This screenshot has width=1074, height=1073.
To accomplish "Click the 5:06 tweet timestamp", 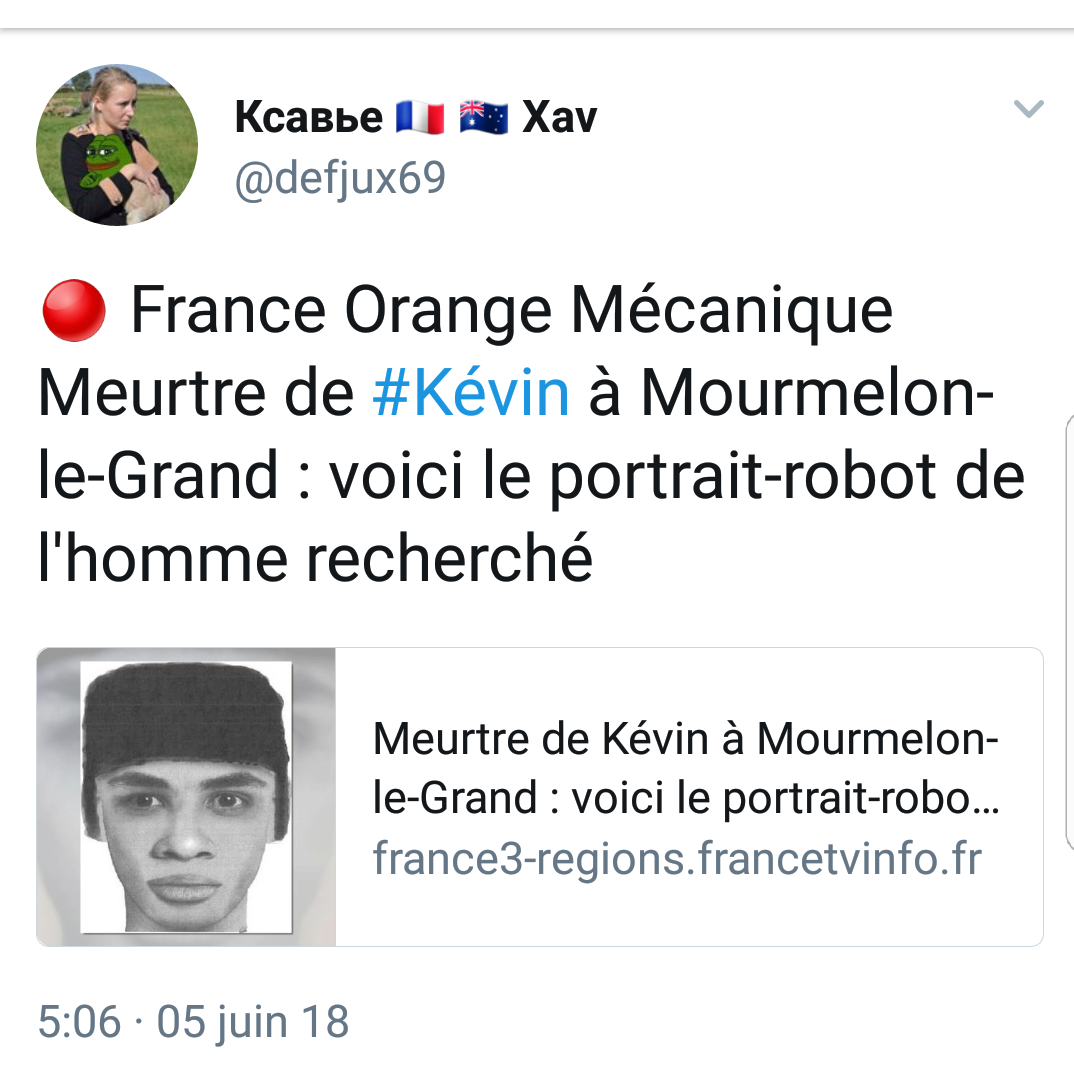I will pyautogui.click(x=79, y=1022).
